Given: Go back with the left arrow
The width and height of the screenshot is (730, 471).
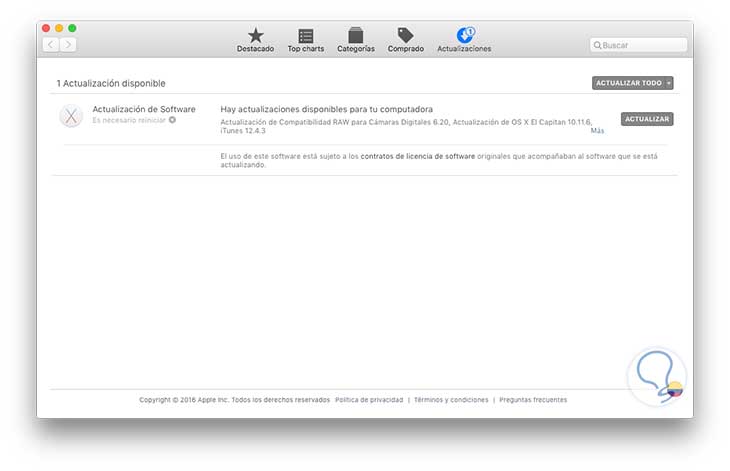Looking at the screenshot, I should point(51,45).
